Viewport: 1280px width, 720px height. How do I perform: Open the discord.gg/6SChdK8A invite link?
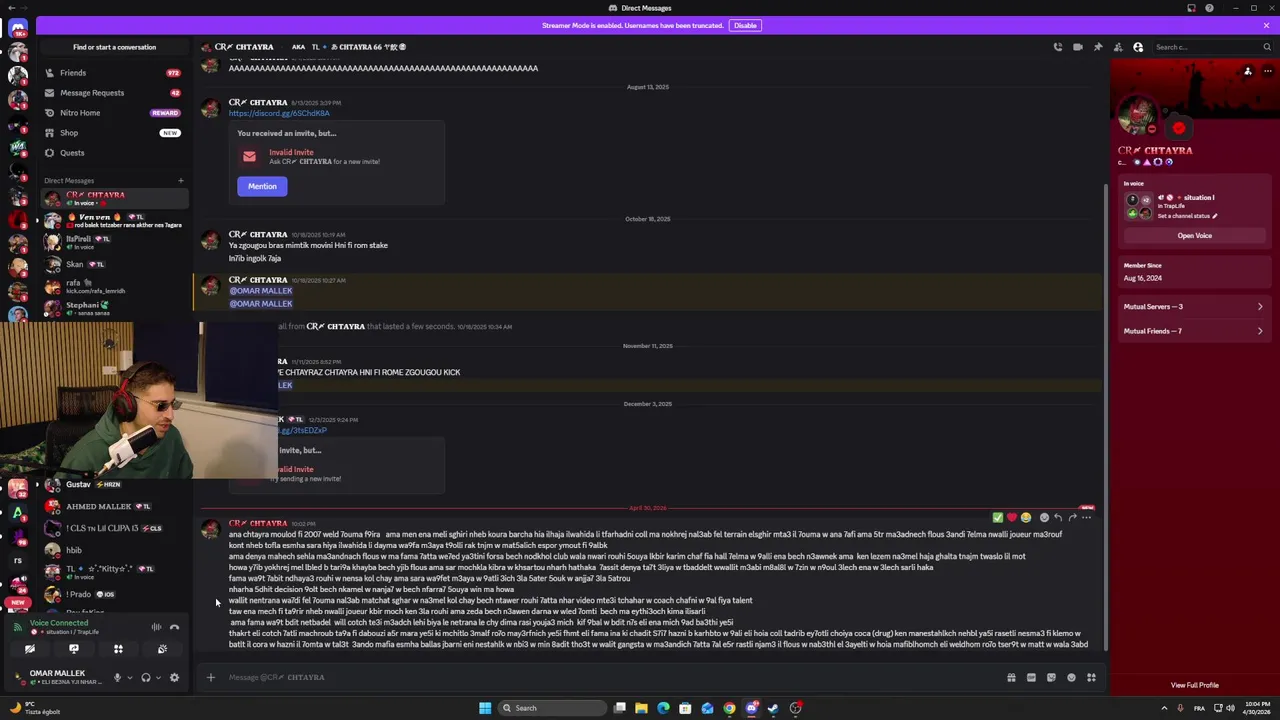click(x=279, y=113)
